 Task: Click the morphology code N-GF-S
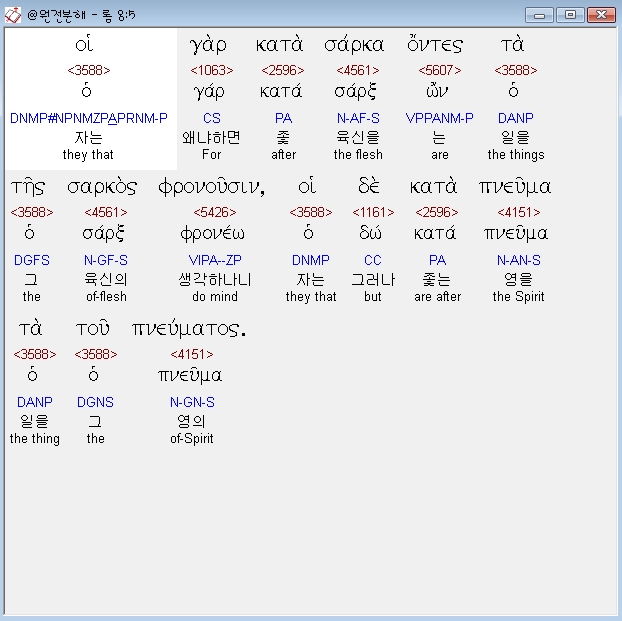[106, 260]
